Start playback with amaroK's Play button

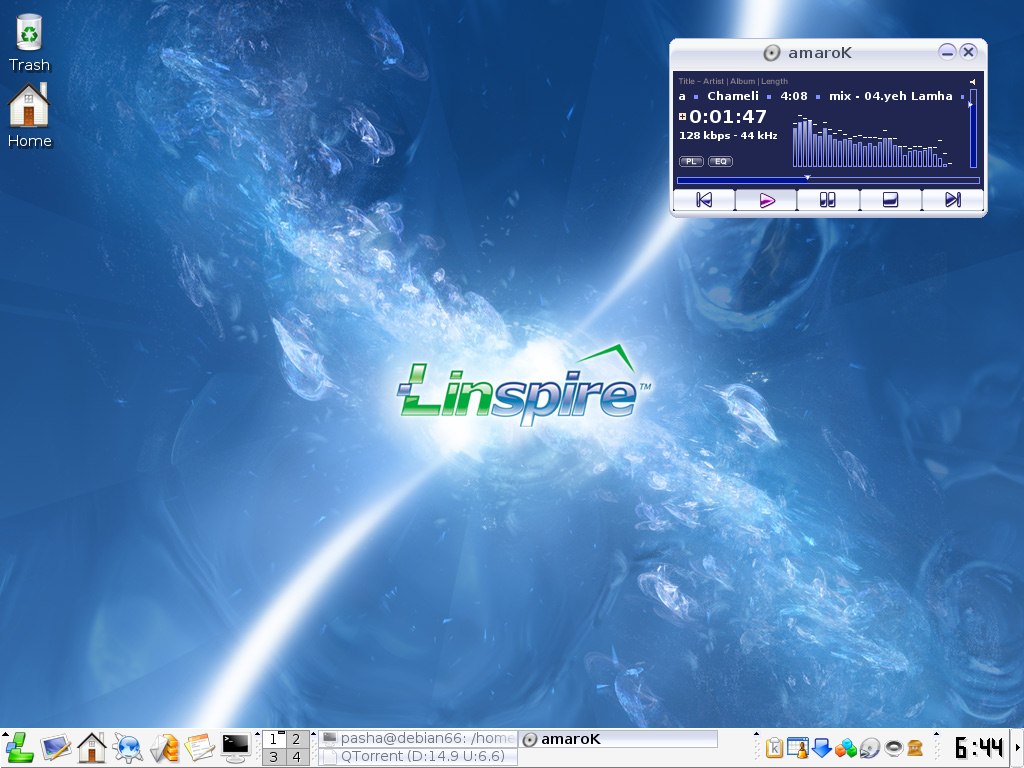click(766, 200)
